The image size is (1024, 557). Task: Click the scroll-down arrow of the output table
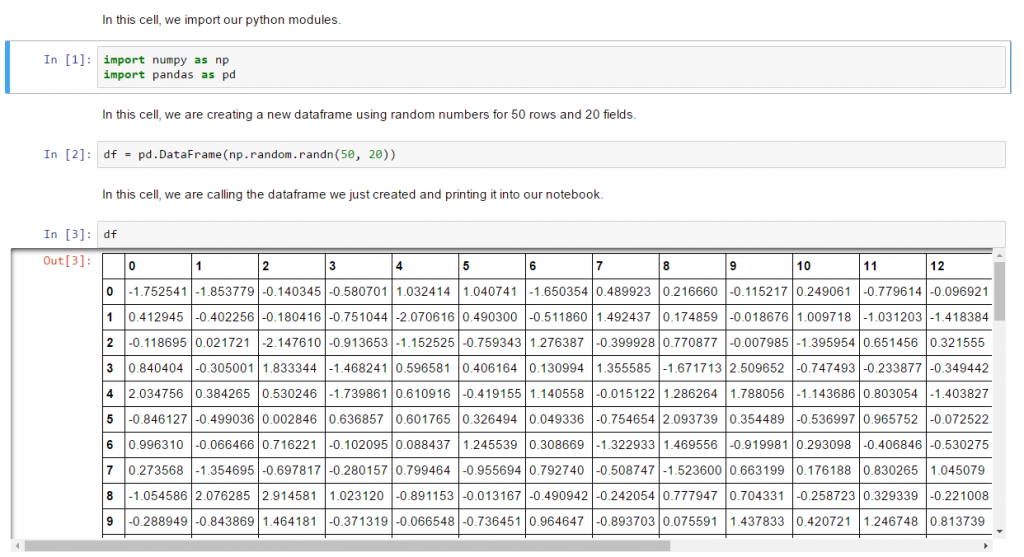click(x=1000, y=532)
